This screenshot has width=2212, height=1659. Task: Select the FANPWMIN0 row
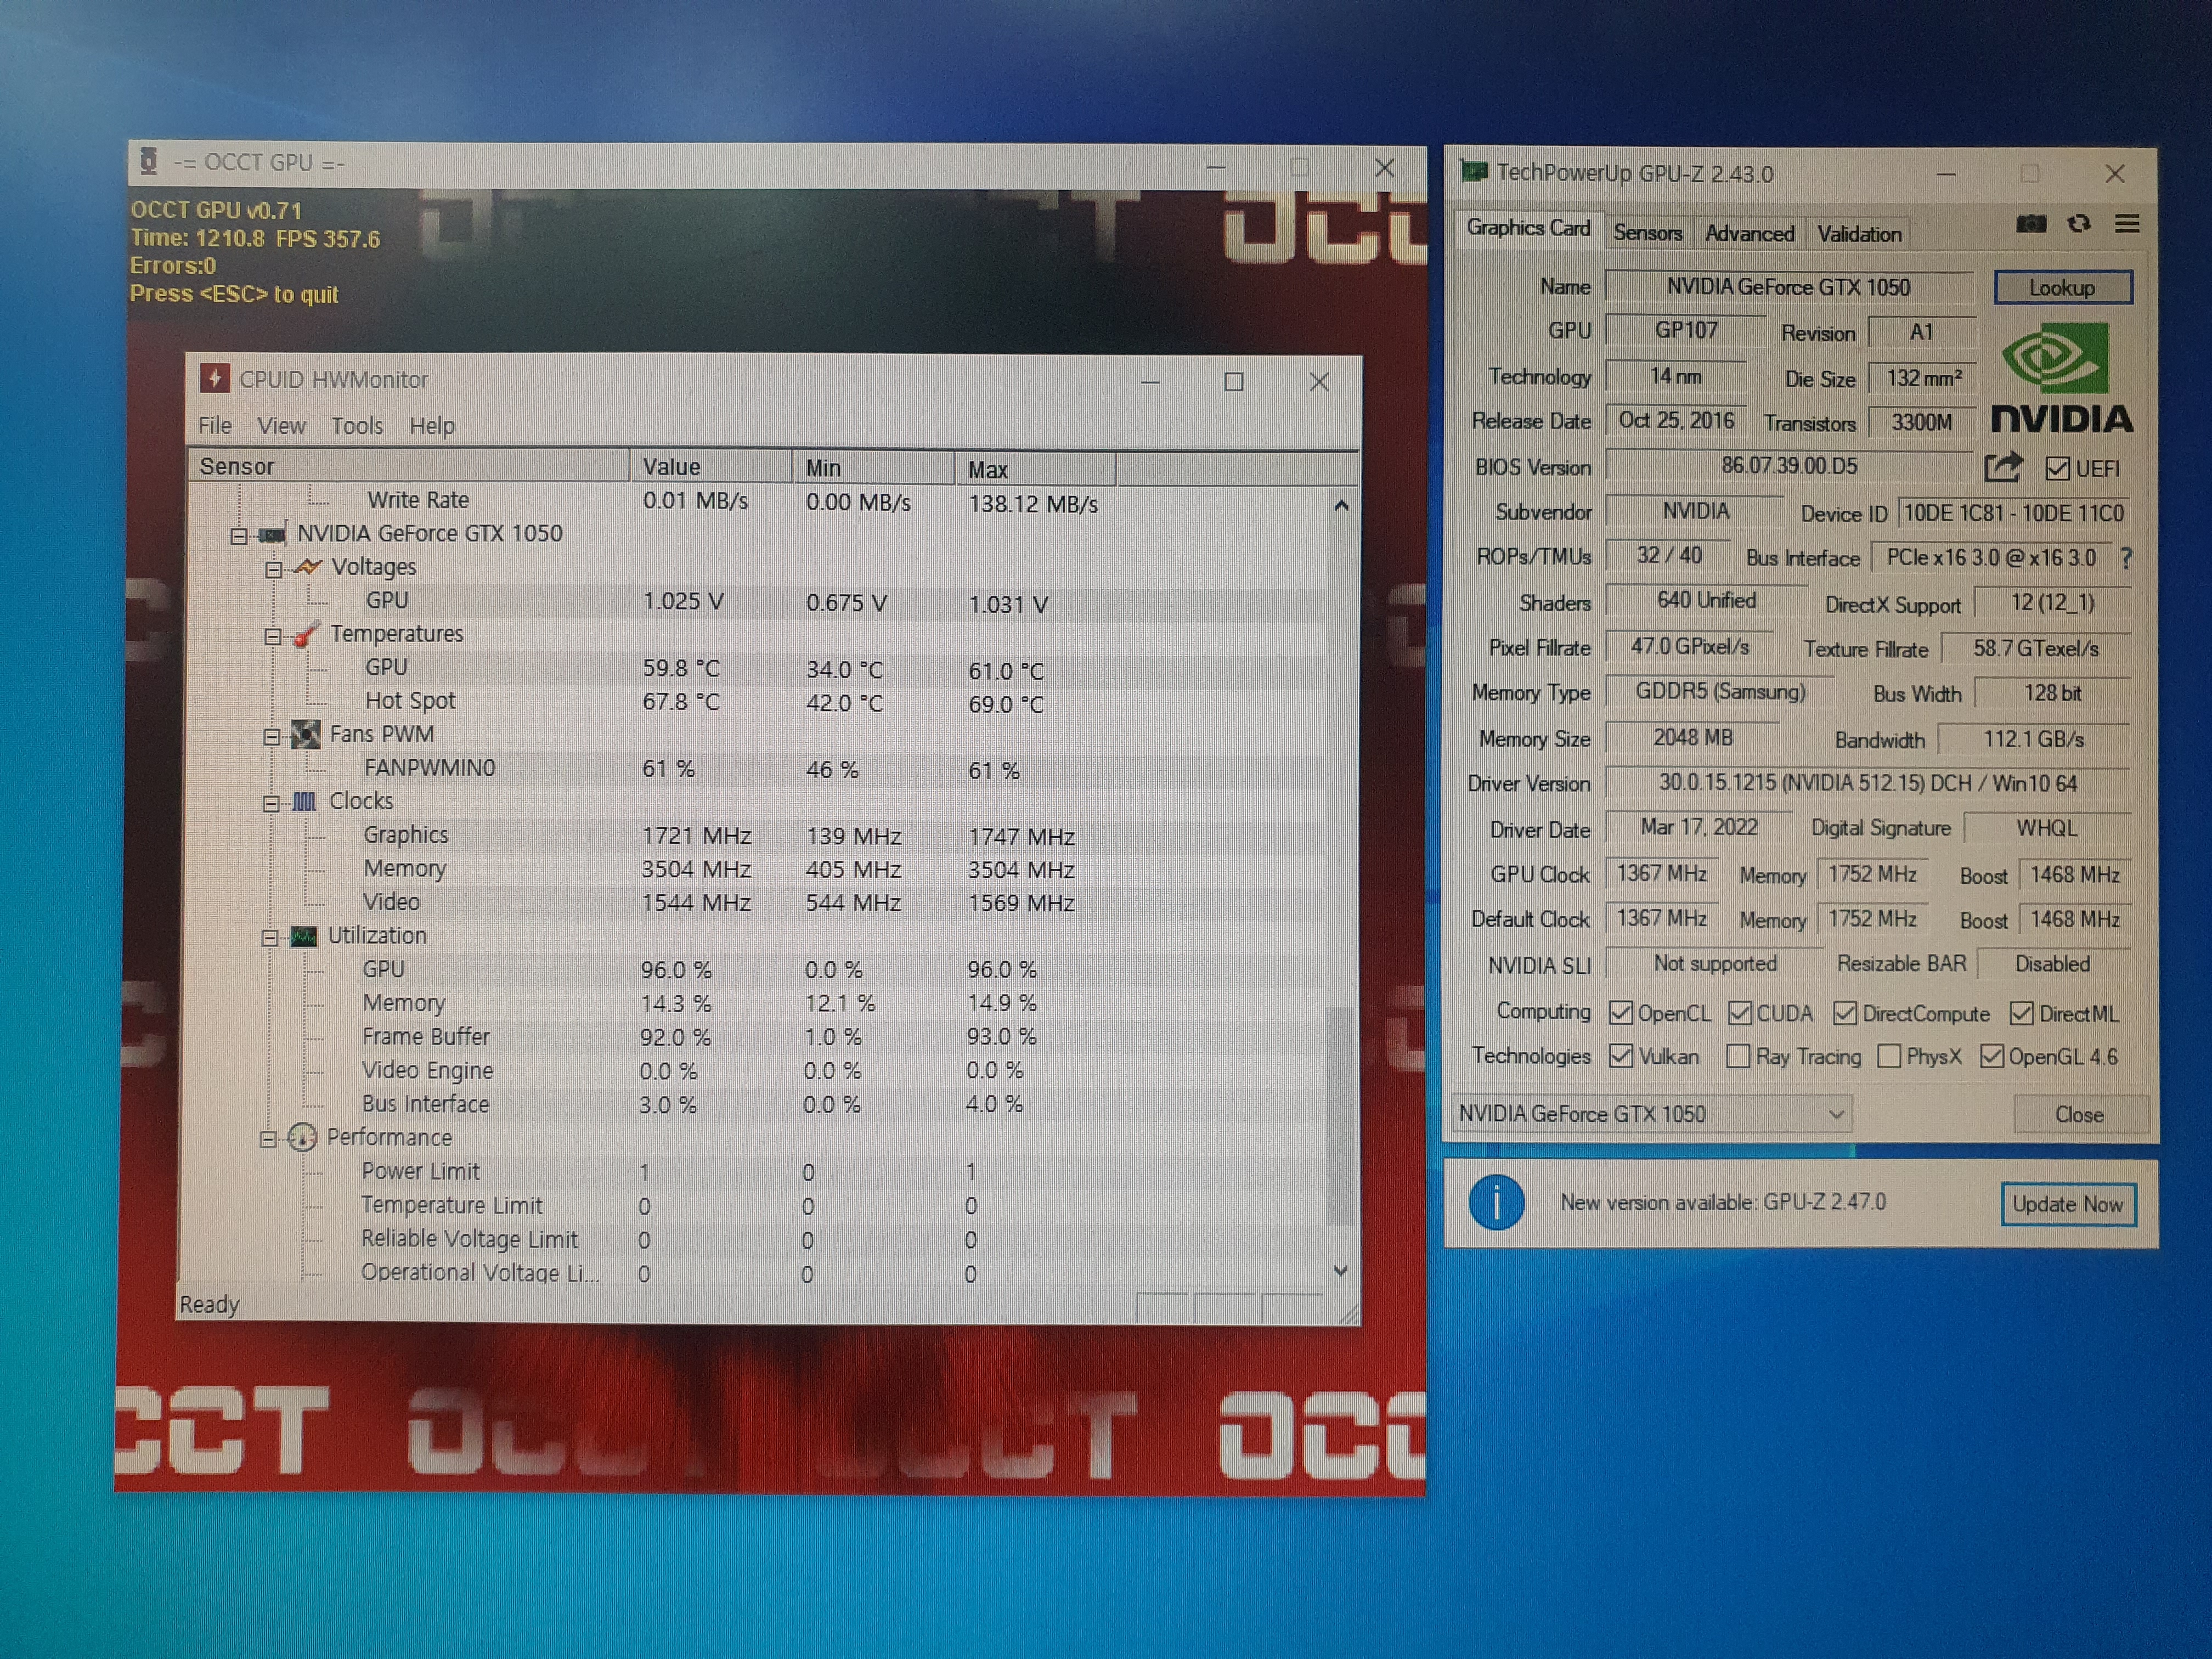coord(756,769)
